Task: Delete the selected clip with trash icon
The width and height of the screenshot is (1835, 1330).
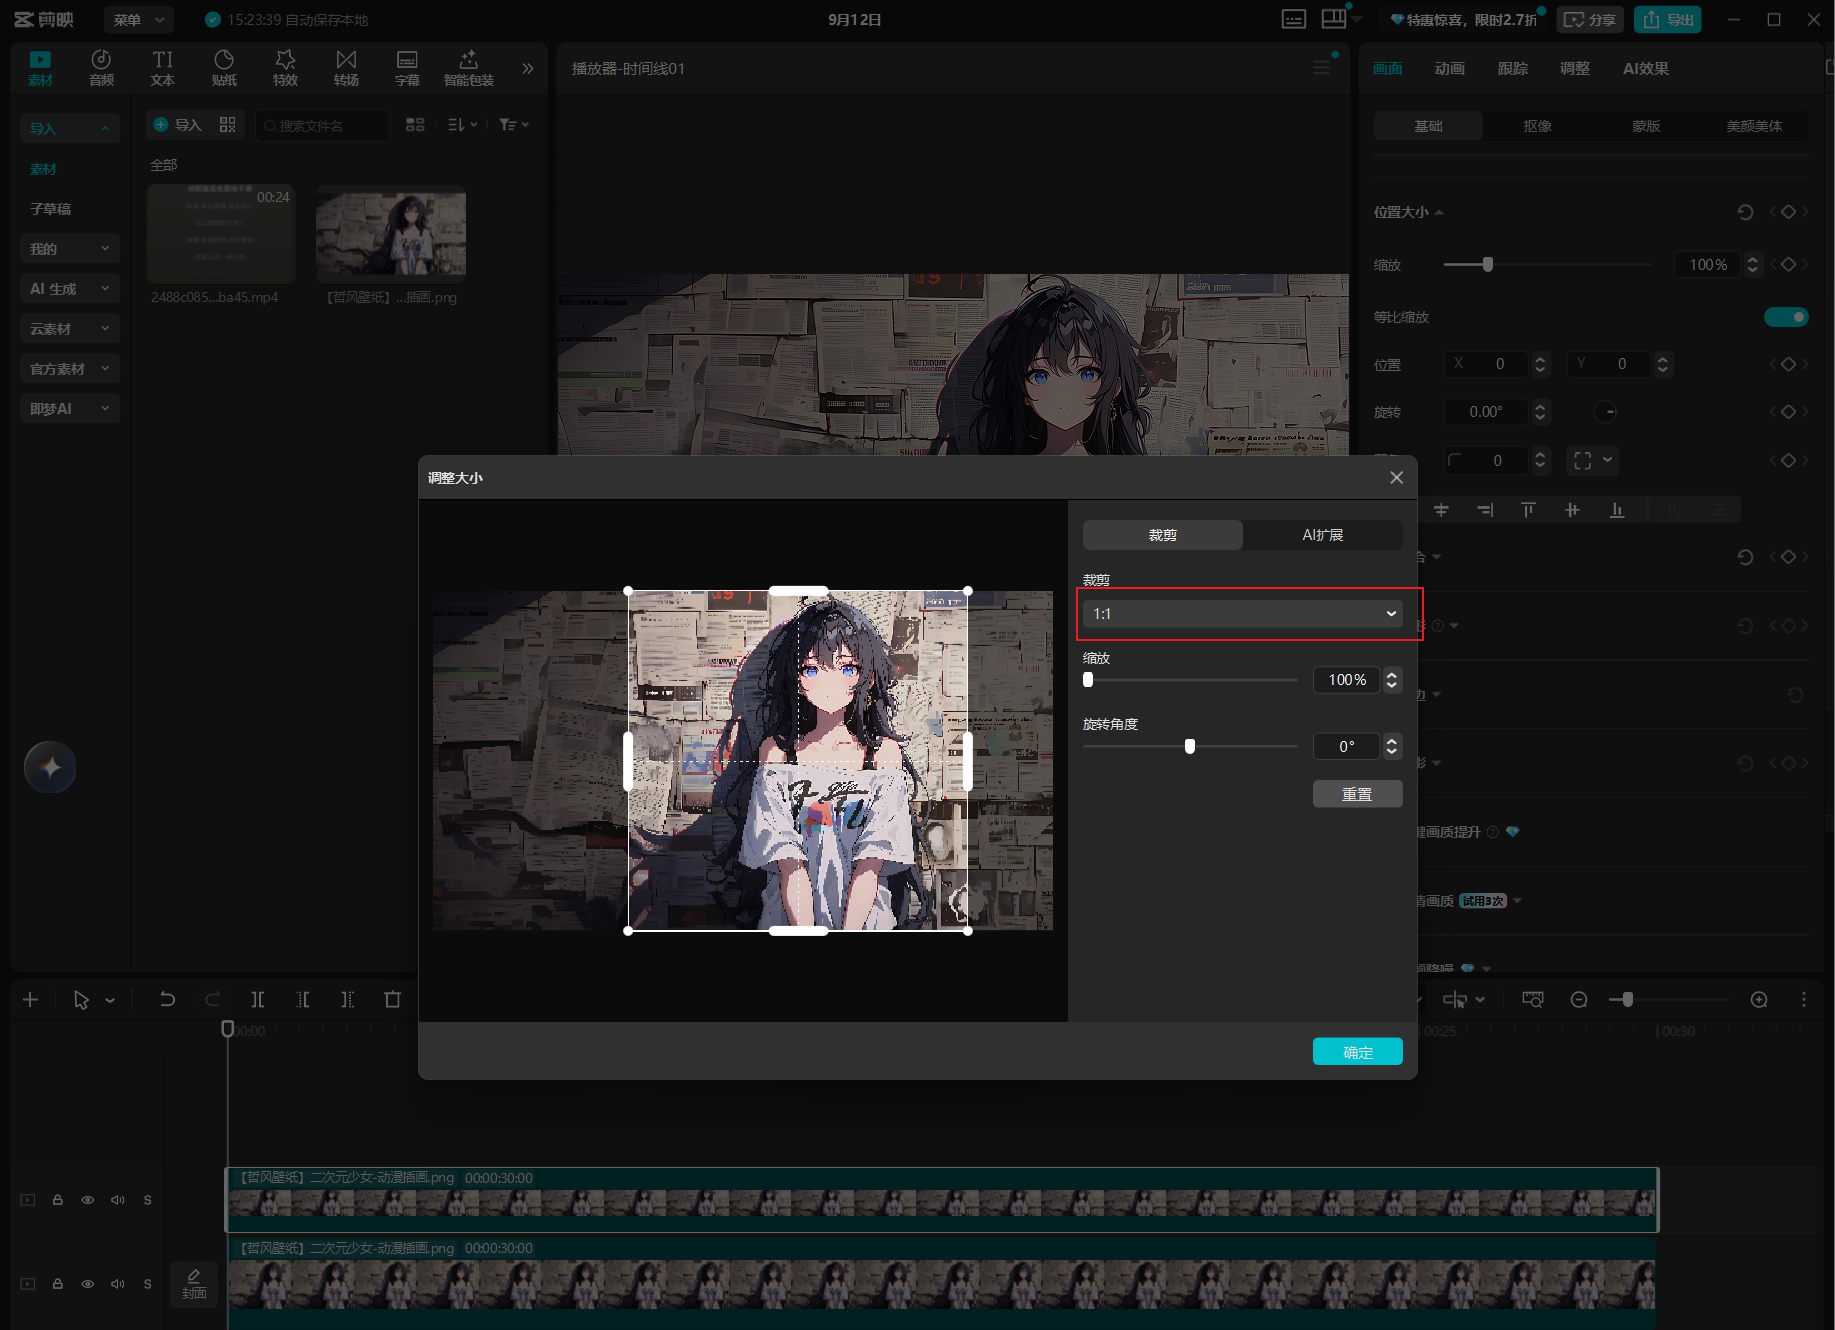Action: point(392,999)
